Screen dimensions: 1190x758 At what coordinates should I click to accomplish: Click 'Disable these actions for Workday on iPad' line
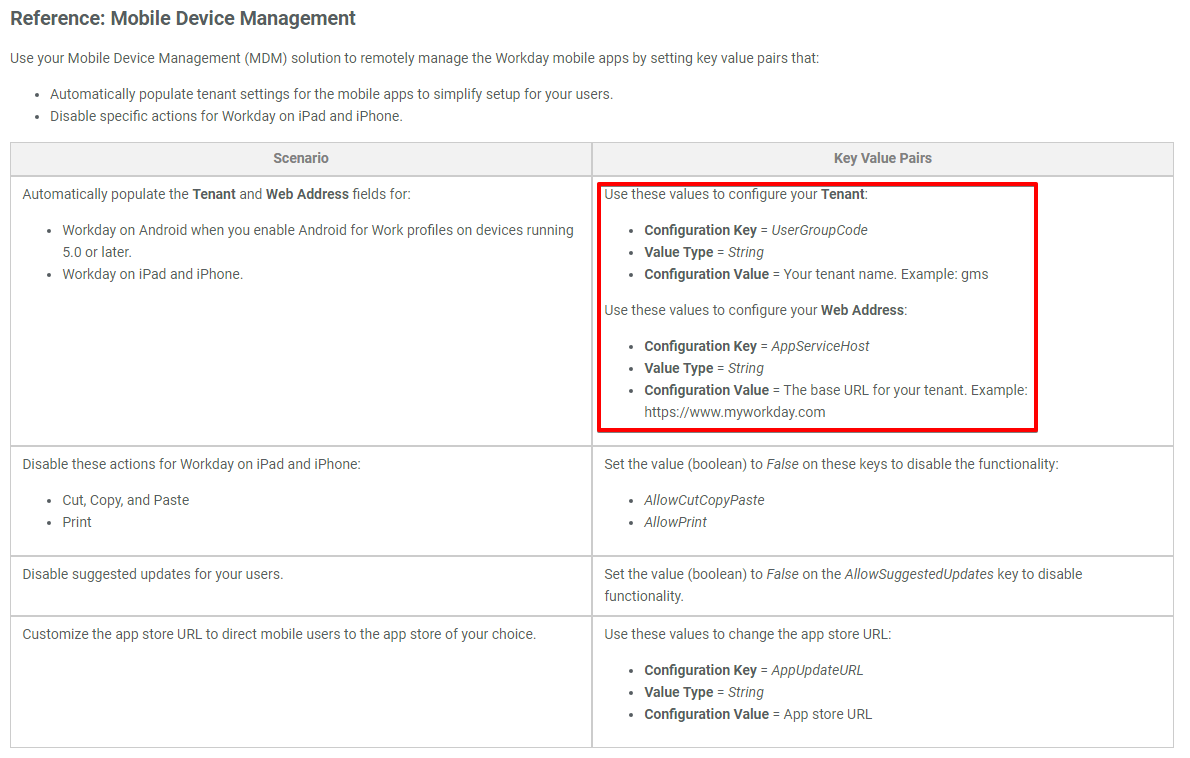(x=191, y=464)
